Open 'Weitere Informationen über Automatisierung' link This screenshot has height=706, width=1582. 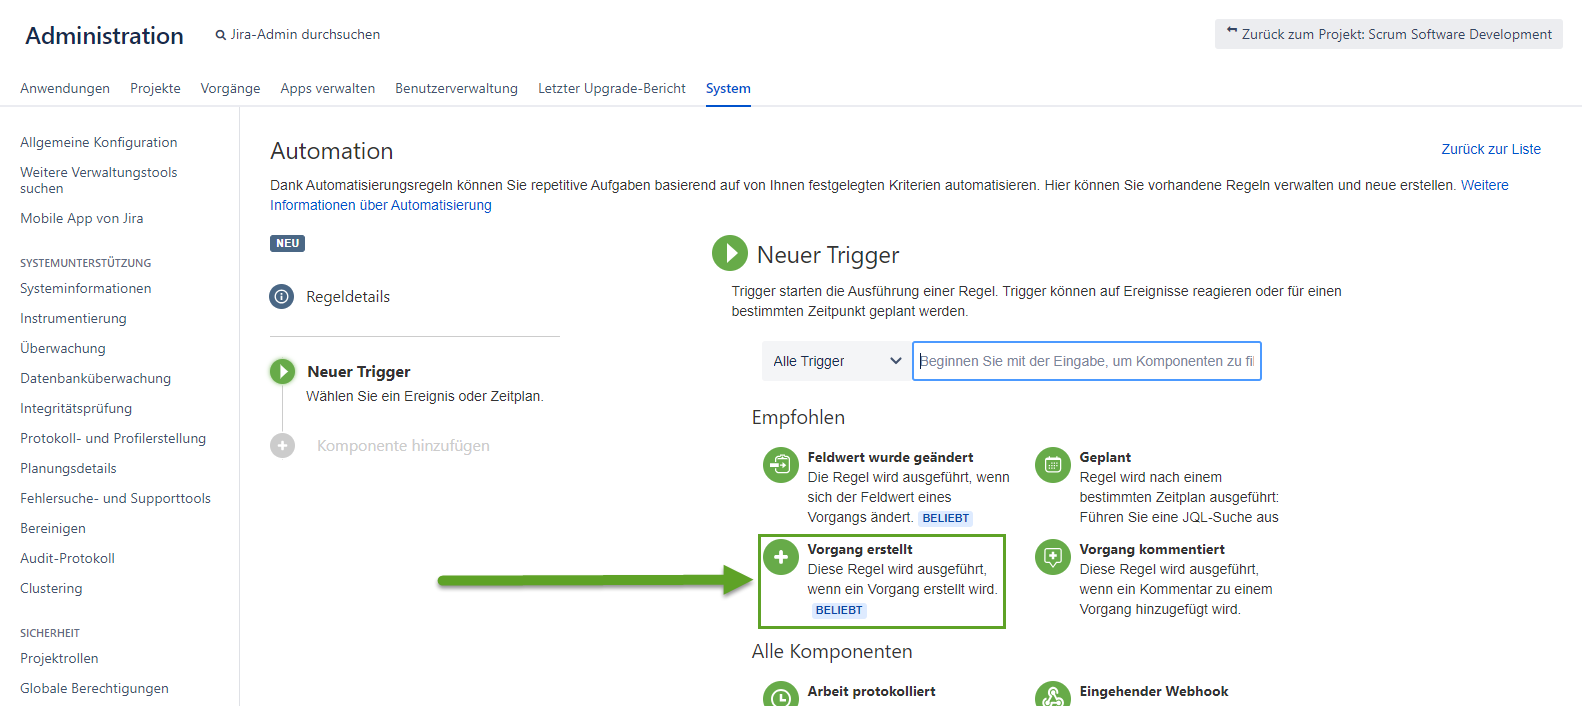[x=380, y=205]
